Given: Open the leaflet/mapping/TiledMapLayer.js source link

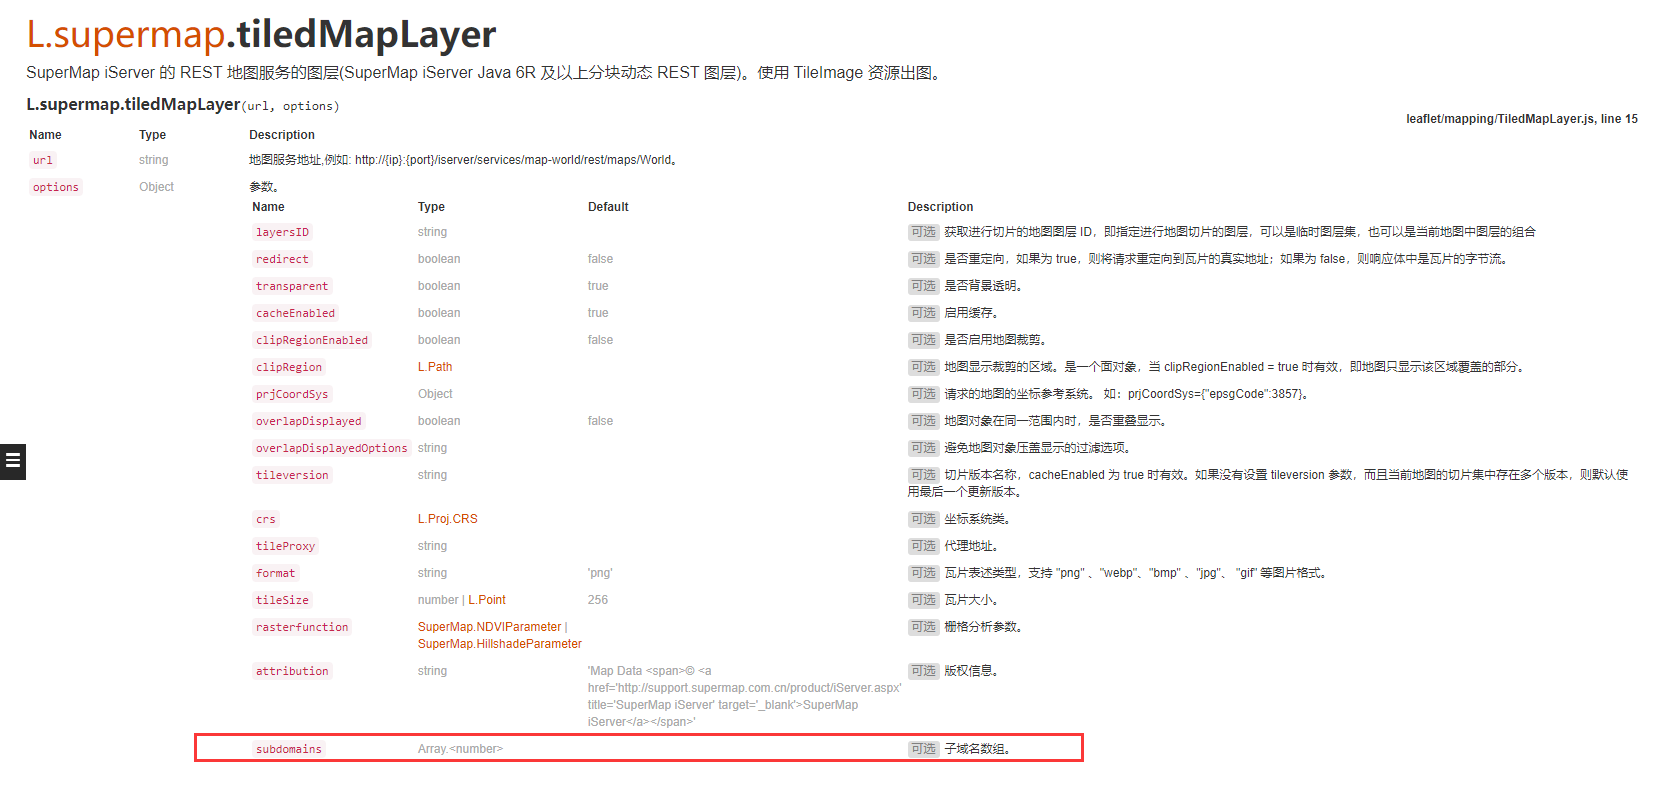Looking at the screenshot, I should click(x=1522, y=119).
